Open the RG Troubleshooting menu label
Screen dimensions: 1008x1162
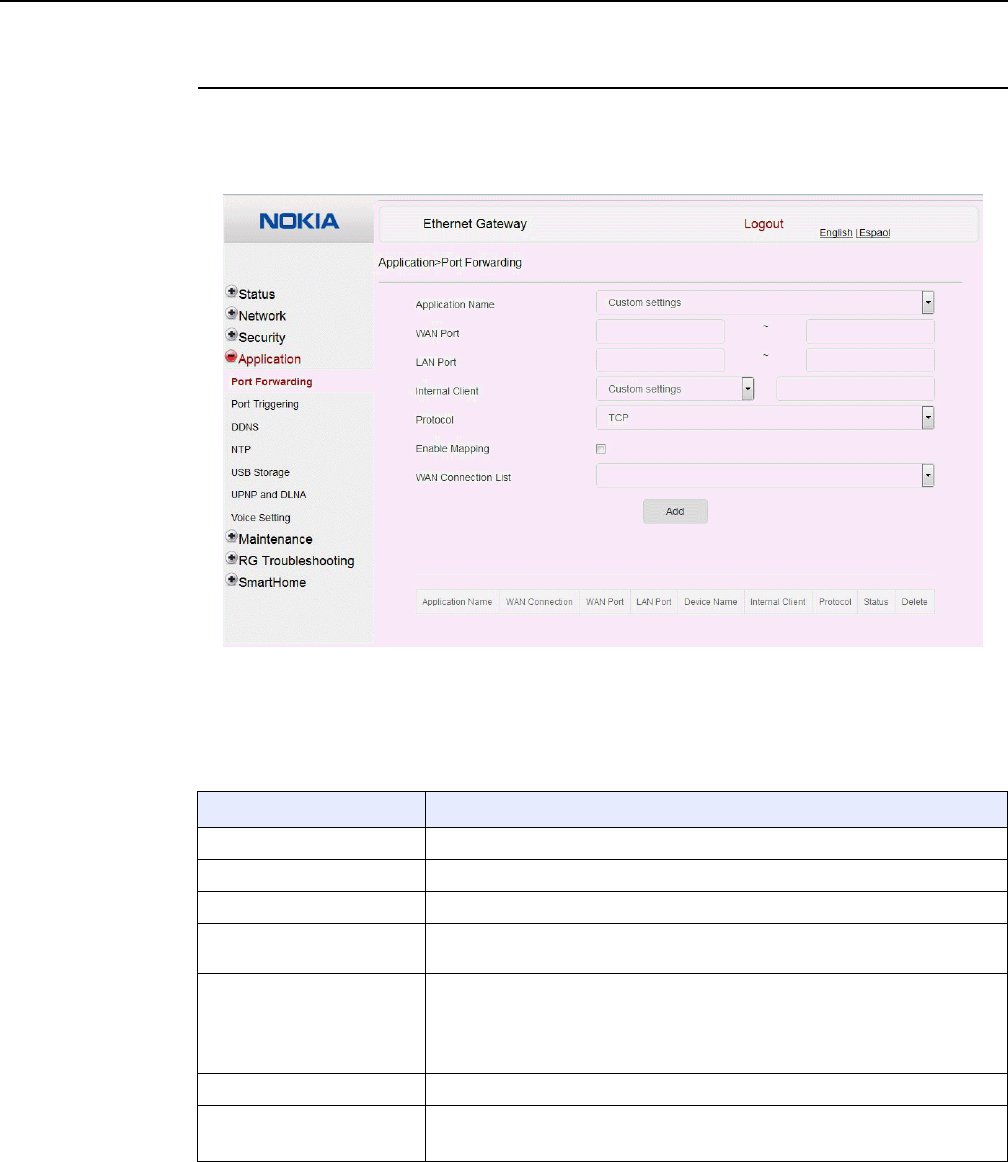tap(296, 560)
